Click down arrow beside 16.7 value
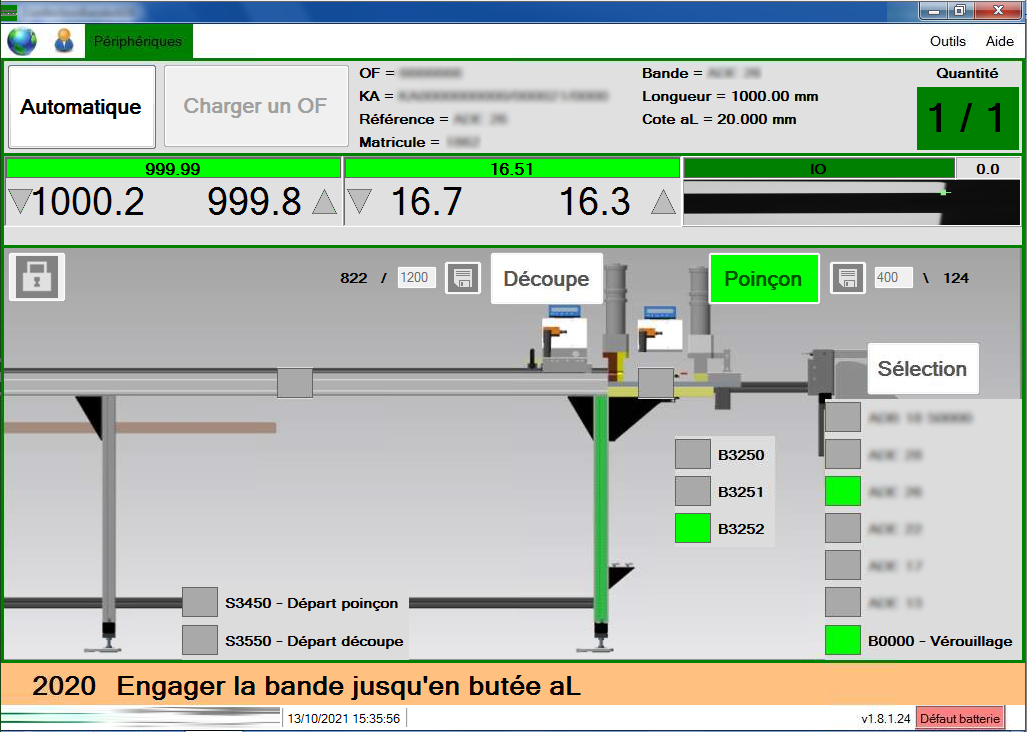The width and height of the screenshot is (1027, 732). (x=359, y=203)
